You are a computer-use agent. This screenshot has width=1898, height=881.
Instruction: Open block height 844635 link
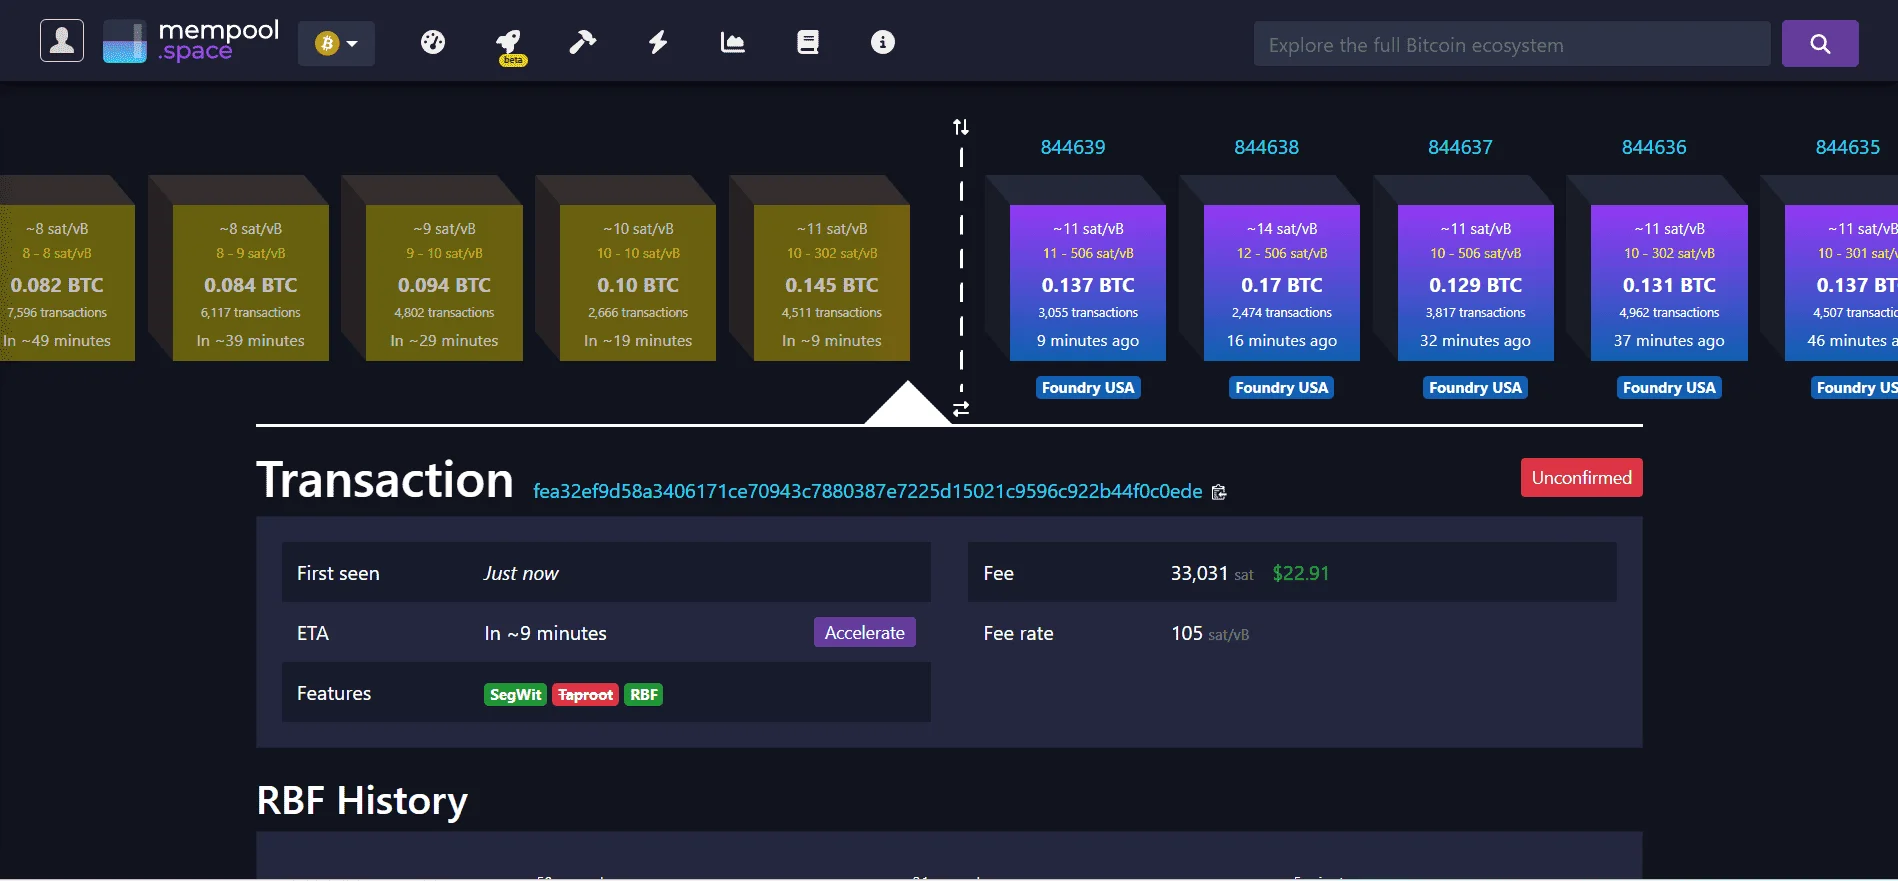[x=1848, y=147]
